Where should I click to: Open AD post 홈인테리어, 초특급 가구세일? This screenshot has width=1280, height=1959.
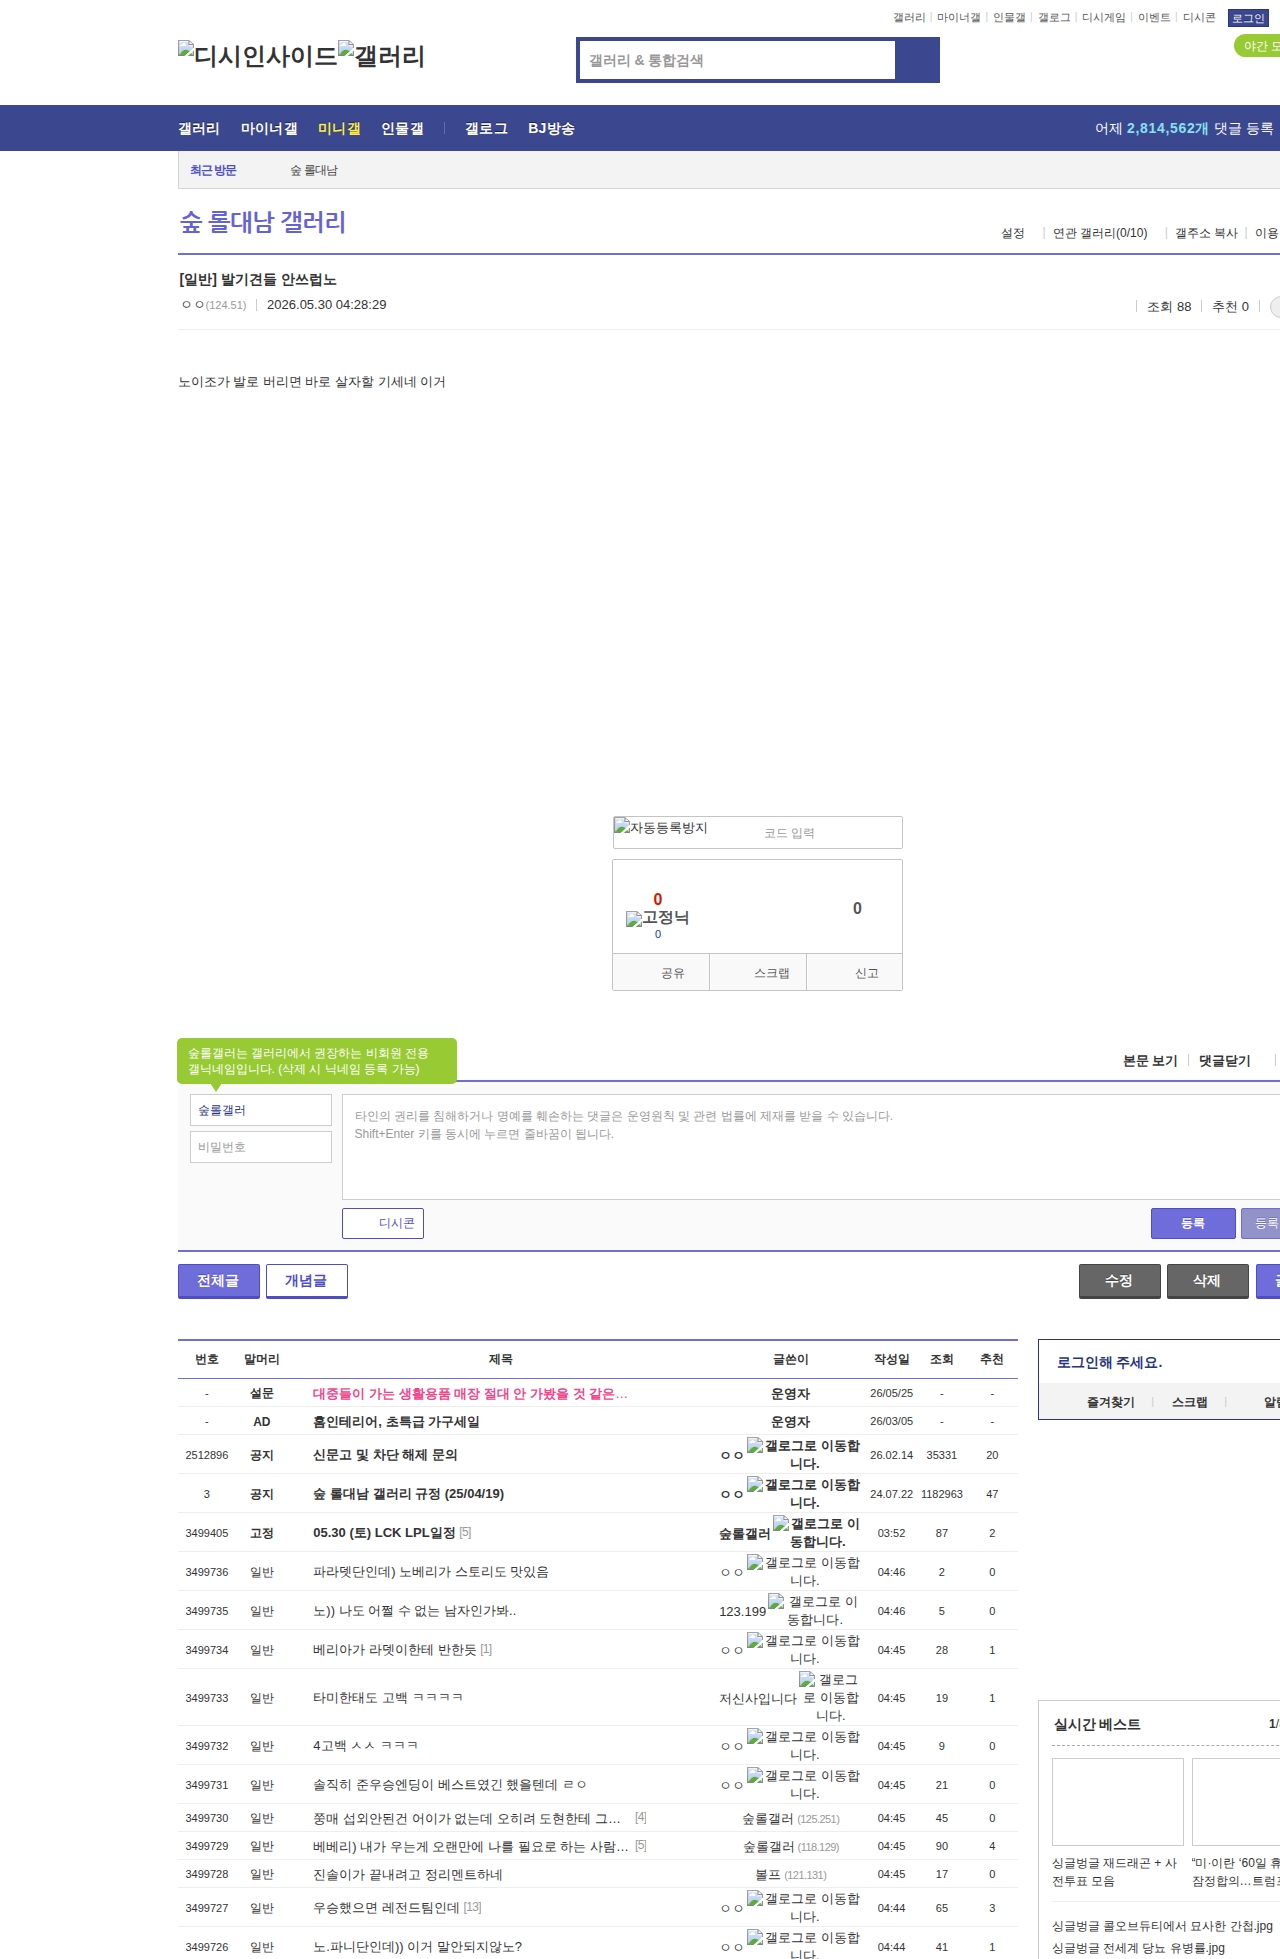396,1422
